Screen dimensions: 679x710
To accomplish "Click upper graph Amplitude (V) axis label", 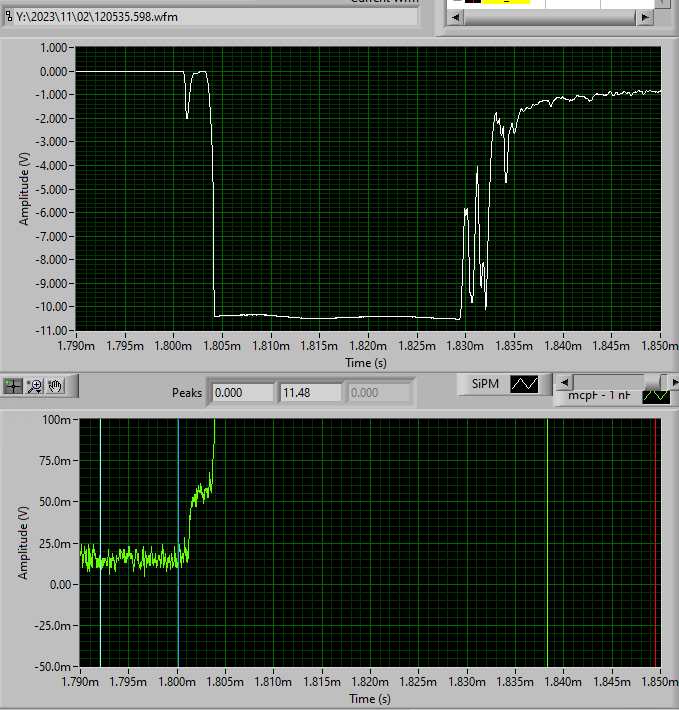I will pos(24,189).
